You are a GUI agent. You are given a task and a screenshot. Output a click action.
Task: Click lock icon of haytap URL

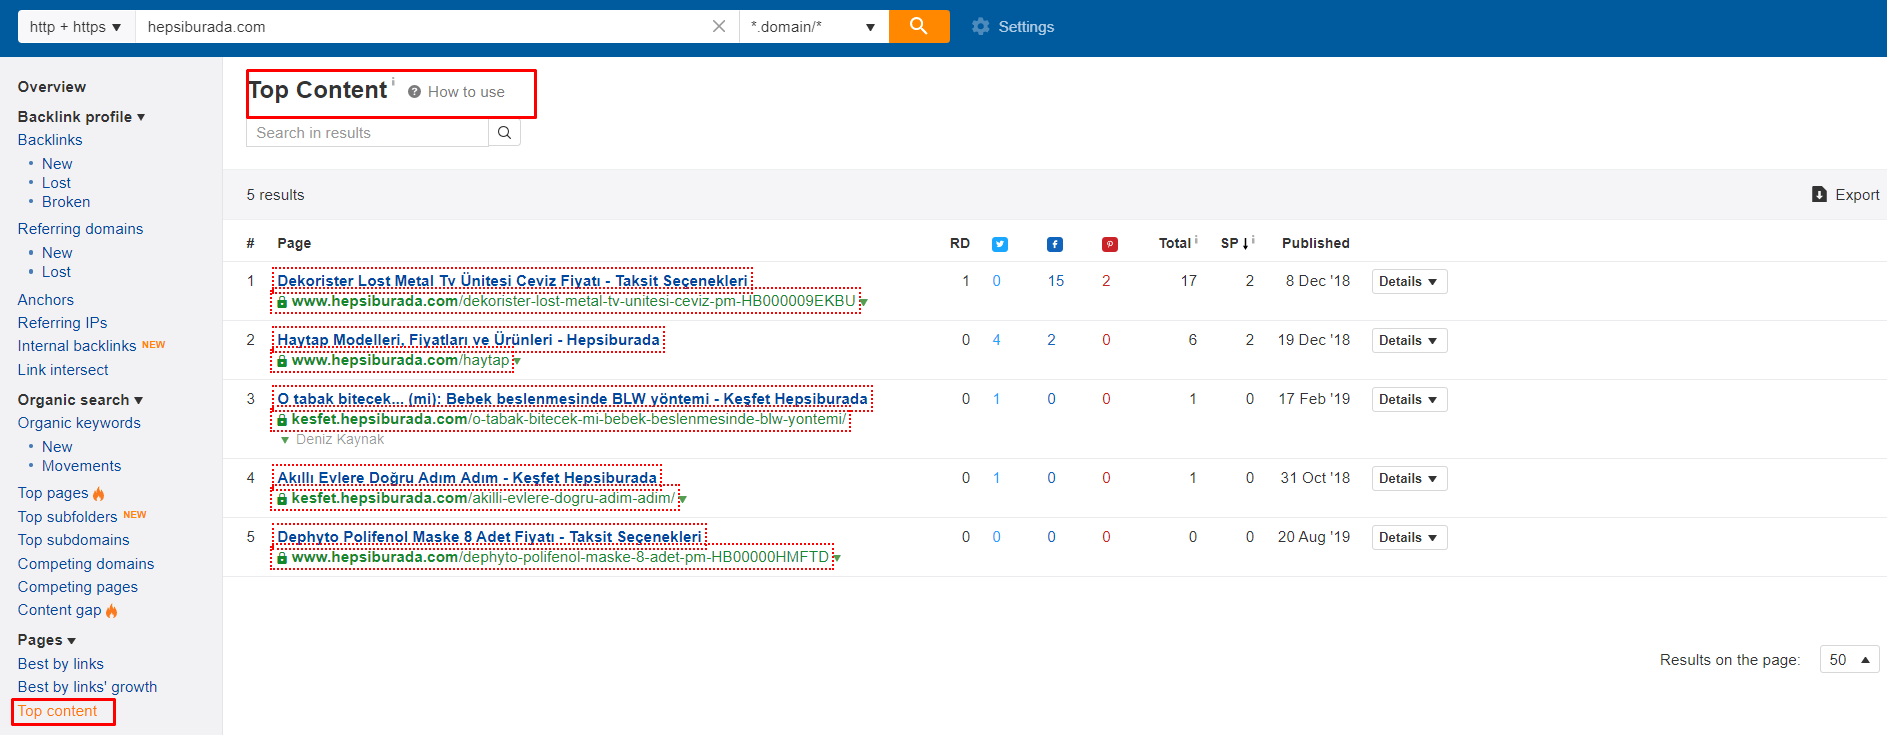282,361
